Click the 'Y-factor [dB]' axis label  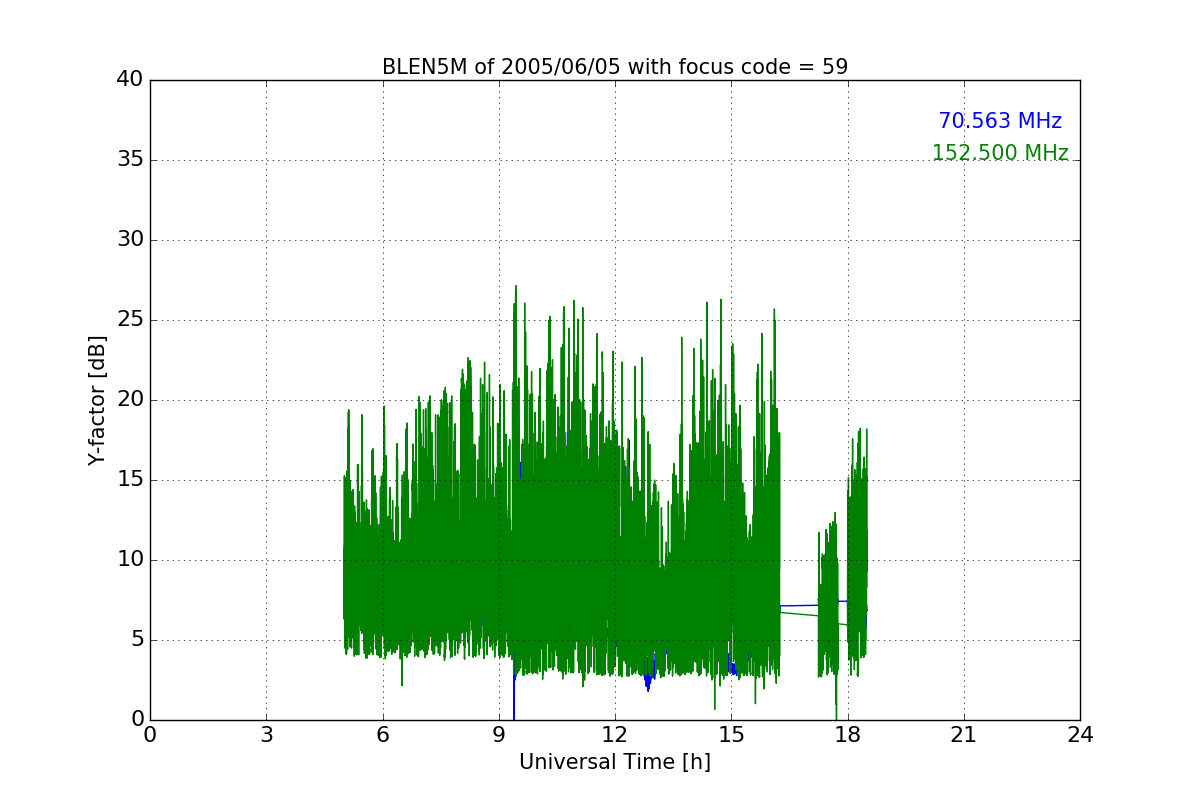[x=97, y=400]
